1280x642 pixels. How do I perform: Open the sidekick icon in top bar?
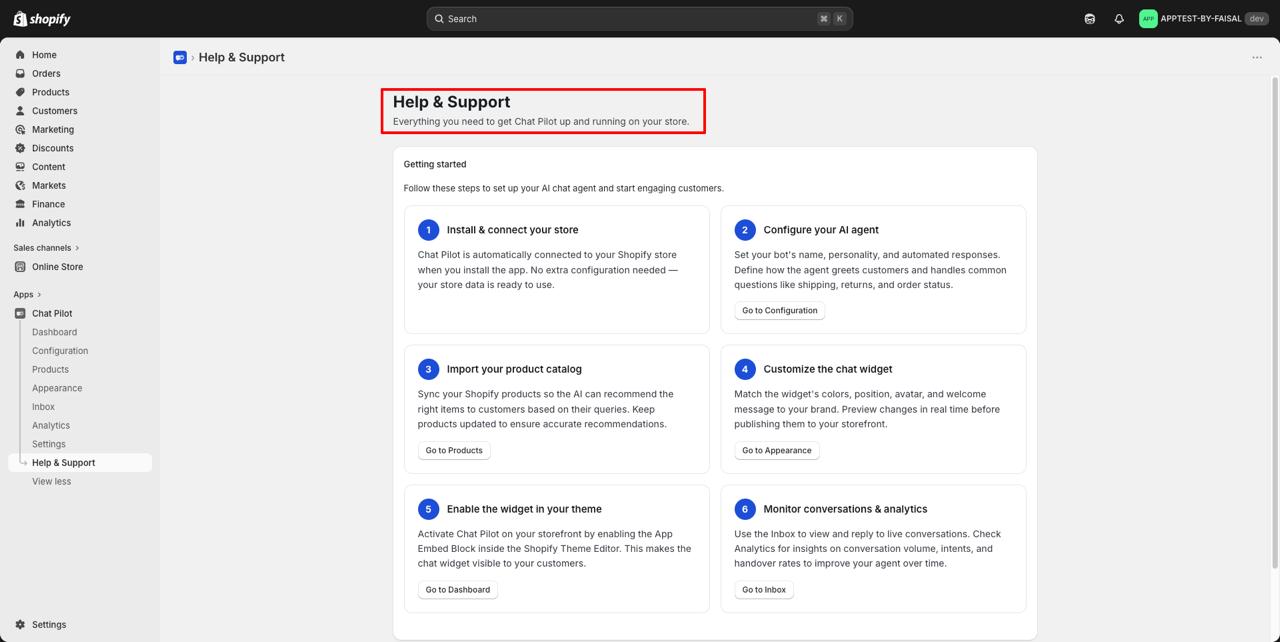point(1090,19)
